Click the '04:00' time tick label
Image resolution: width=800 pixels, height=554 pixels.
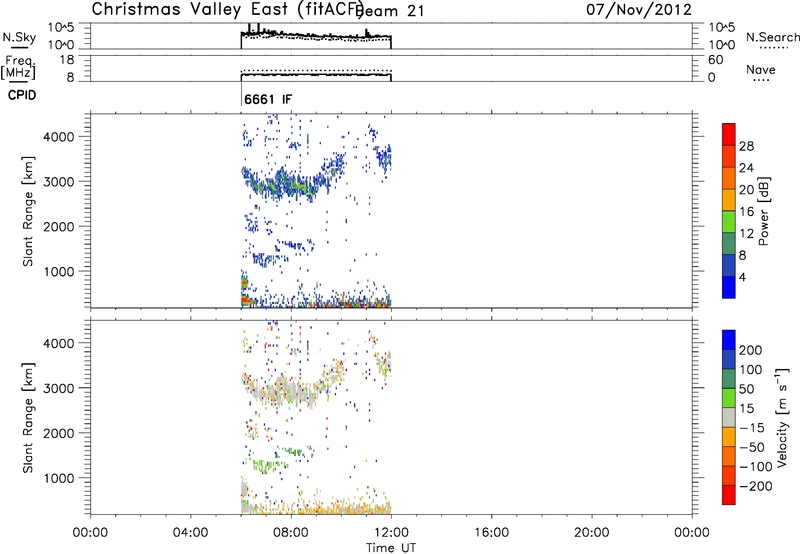(x=190, y=533)
